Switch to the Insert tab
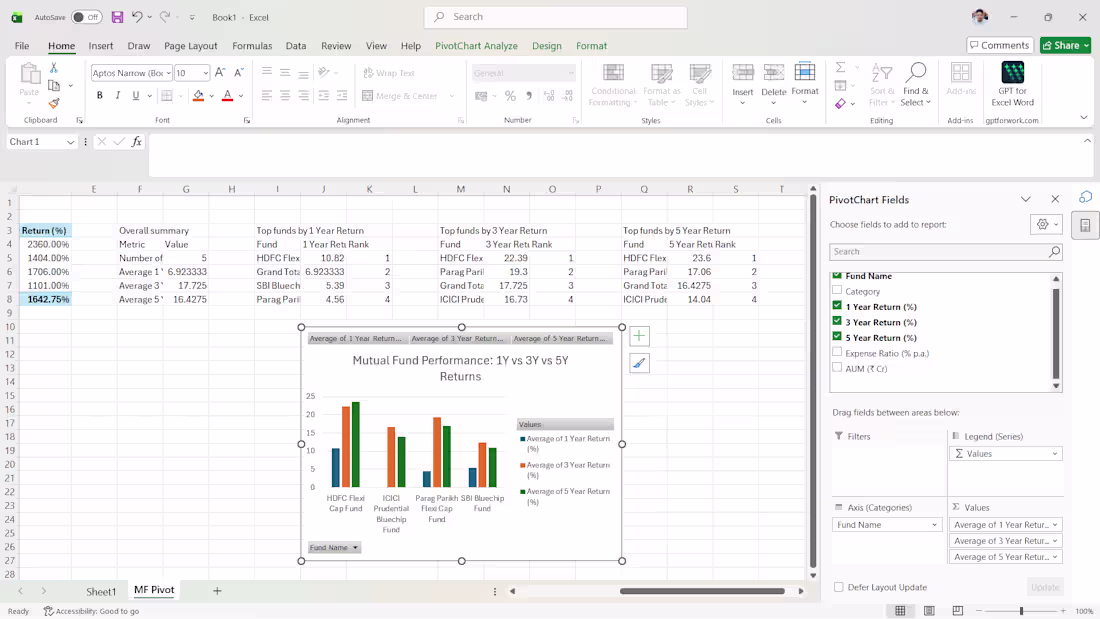 point(100,46)
